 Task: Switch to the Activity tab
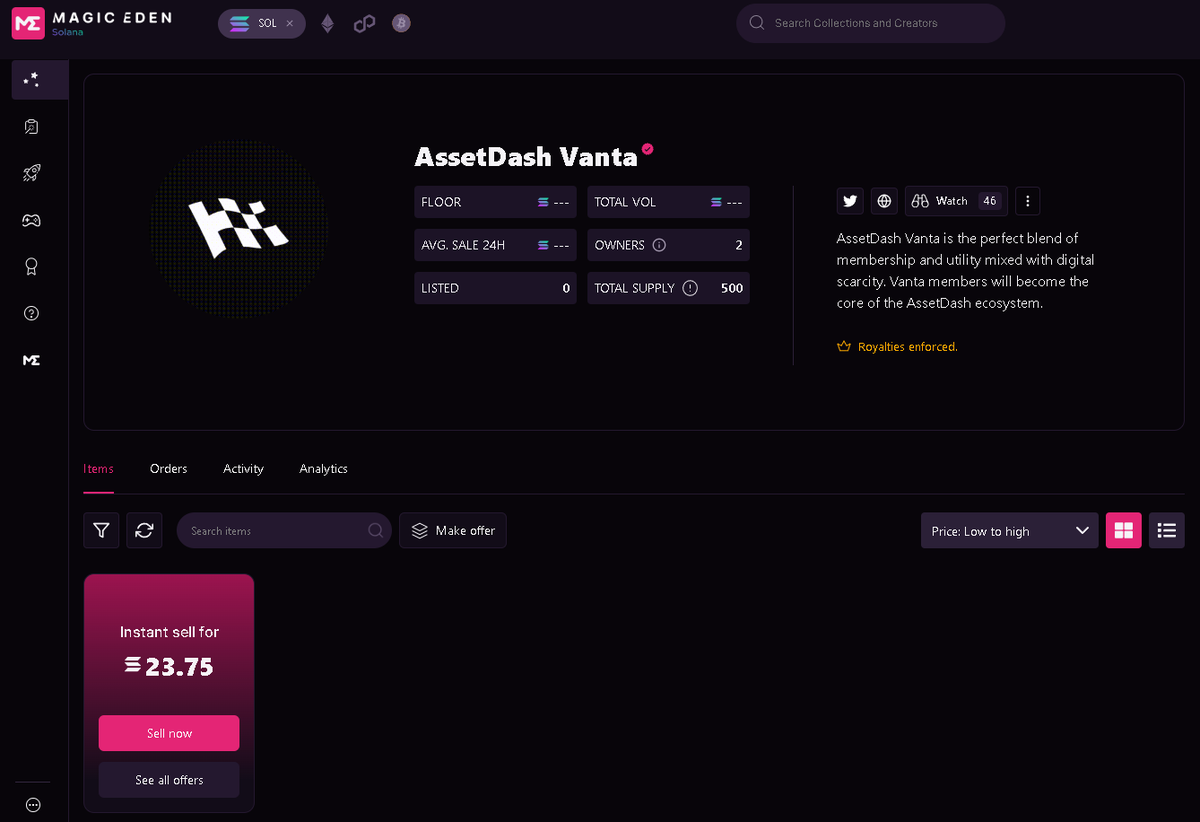click(243, 469)
